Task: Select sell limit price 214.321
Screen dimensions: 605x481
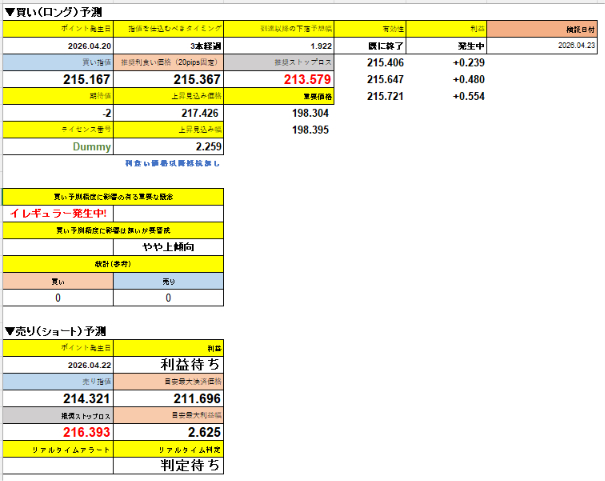Action: click(x=58, y=398)
